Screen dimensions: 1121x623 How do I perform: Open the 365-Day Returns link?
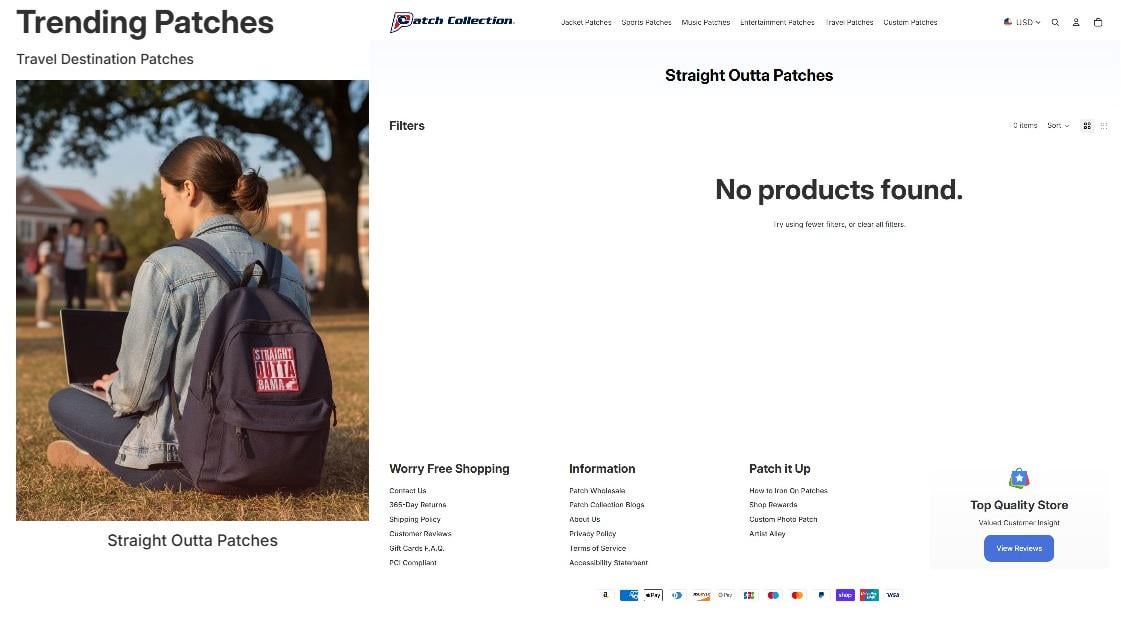(418, 505)
